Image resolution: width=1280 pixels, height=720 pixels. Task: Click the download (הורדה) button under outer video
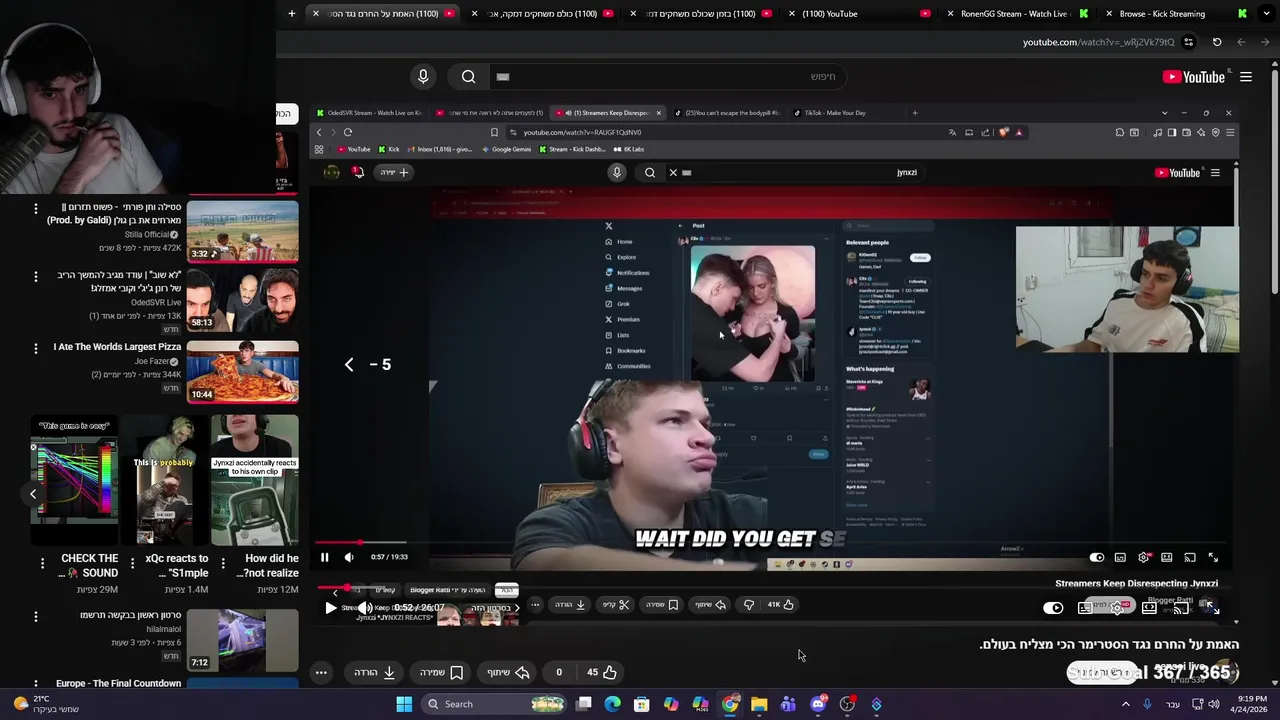click(x=375, y=672)
